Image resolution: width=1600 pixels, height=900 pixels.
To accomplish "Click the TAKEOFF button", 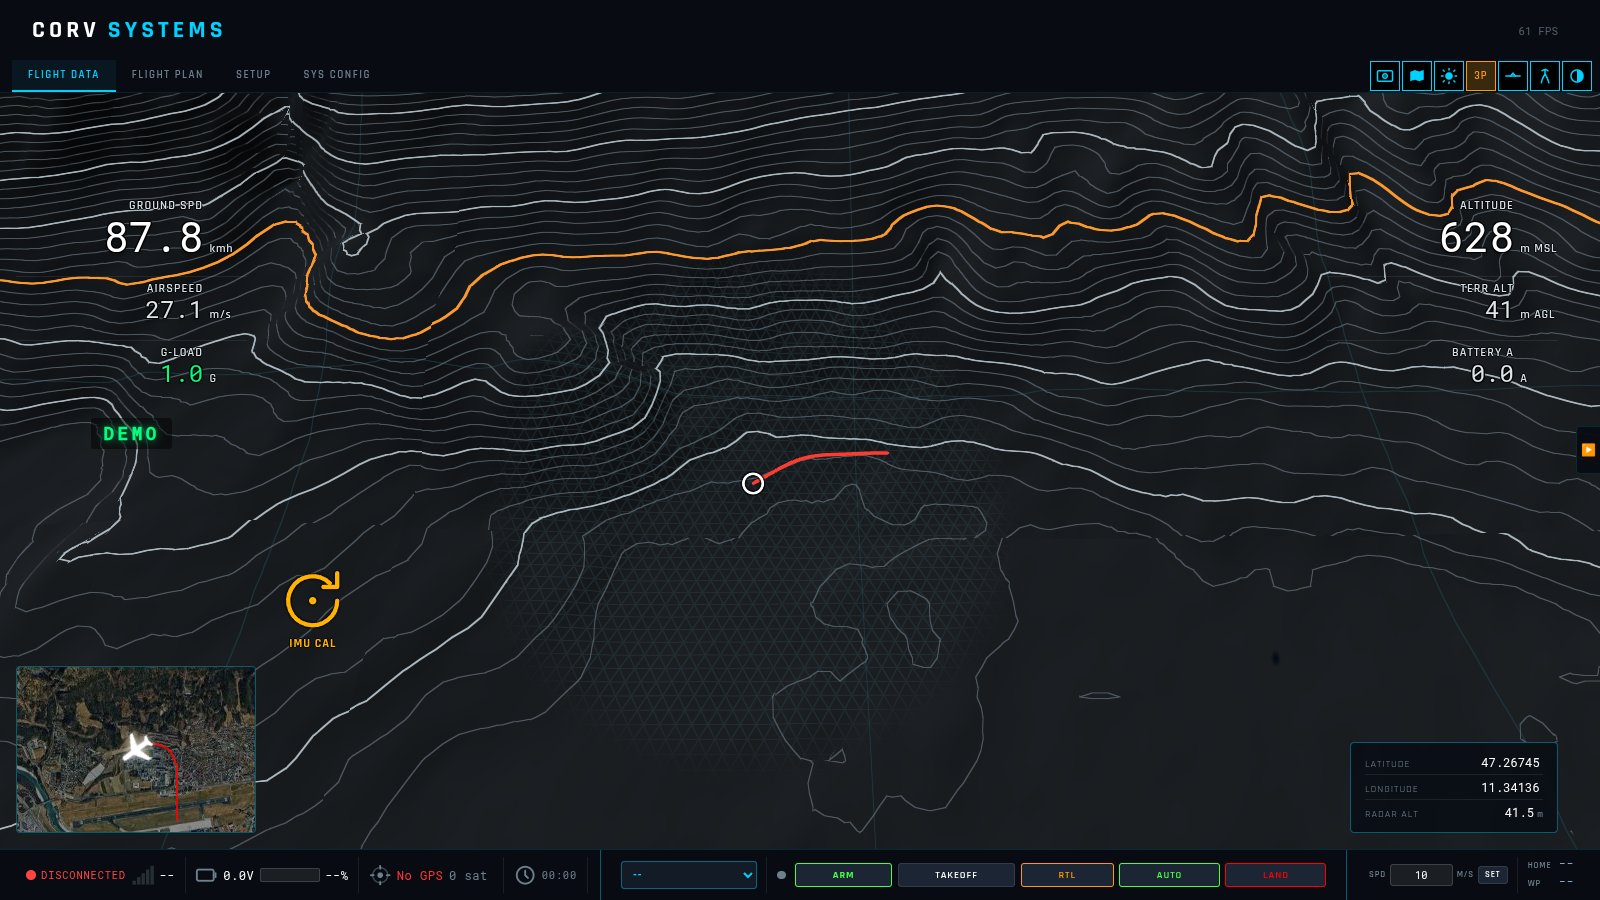I will coord(956,875).
